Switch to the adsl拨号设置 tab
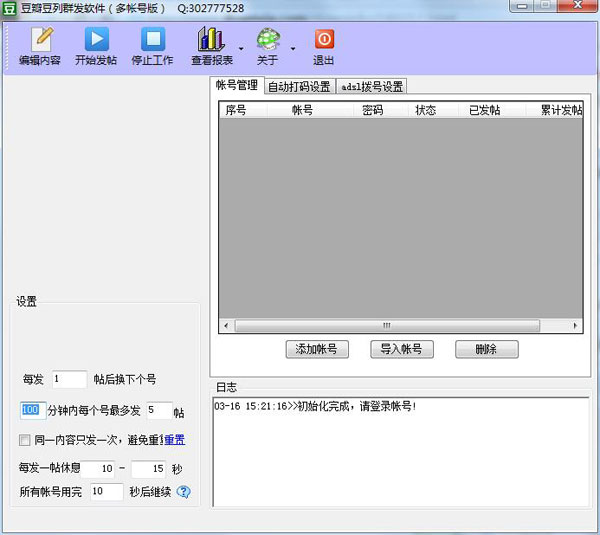Image resolution: width=600 pixels, height=535 pixels. tap(372, 86)
